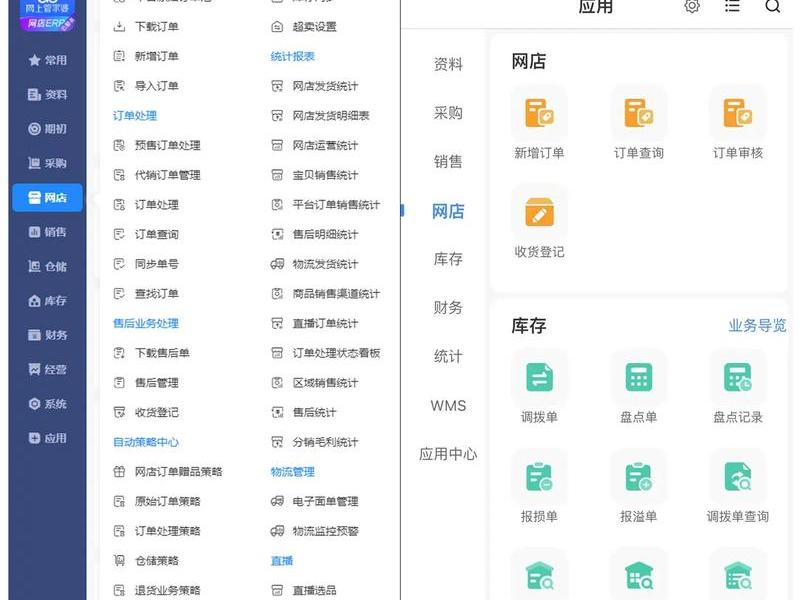Open 盘点记录 inventory icon

(738, 377)
